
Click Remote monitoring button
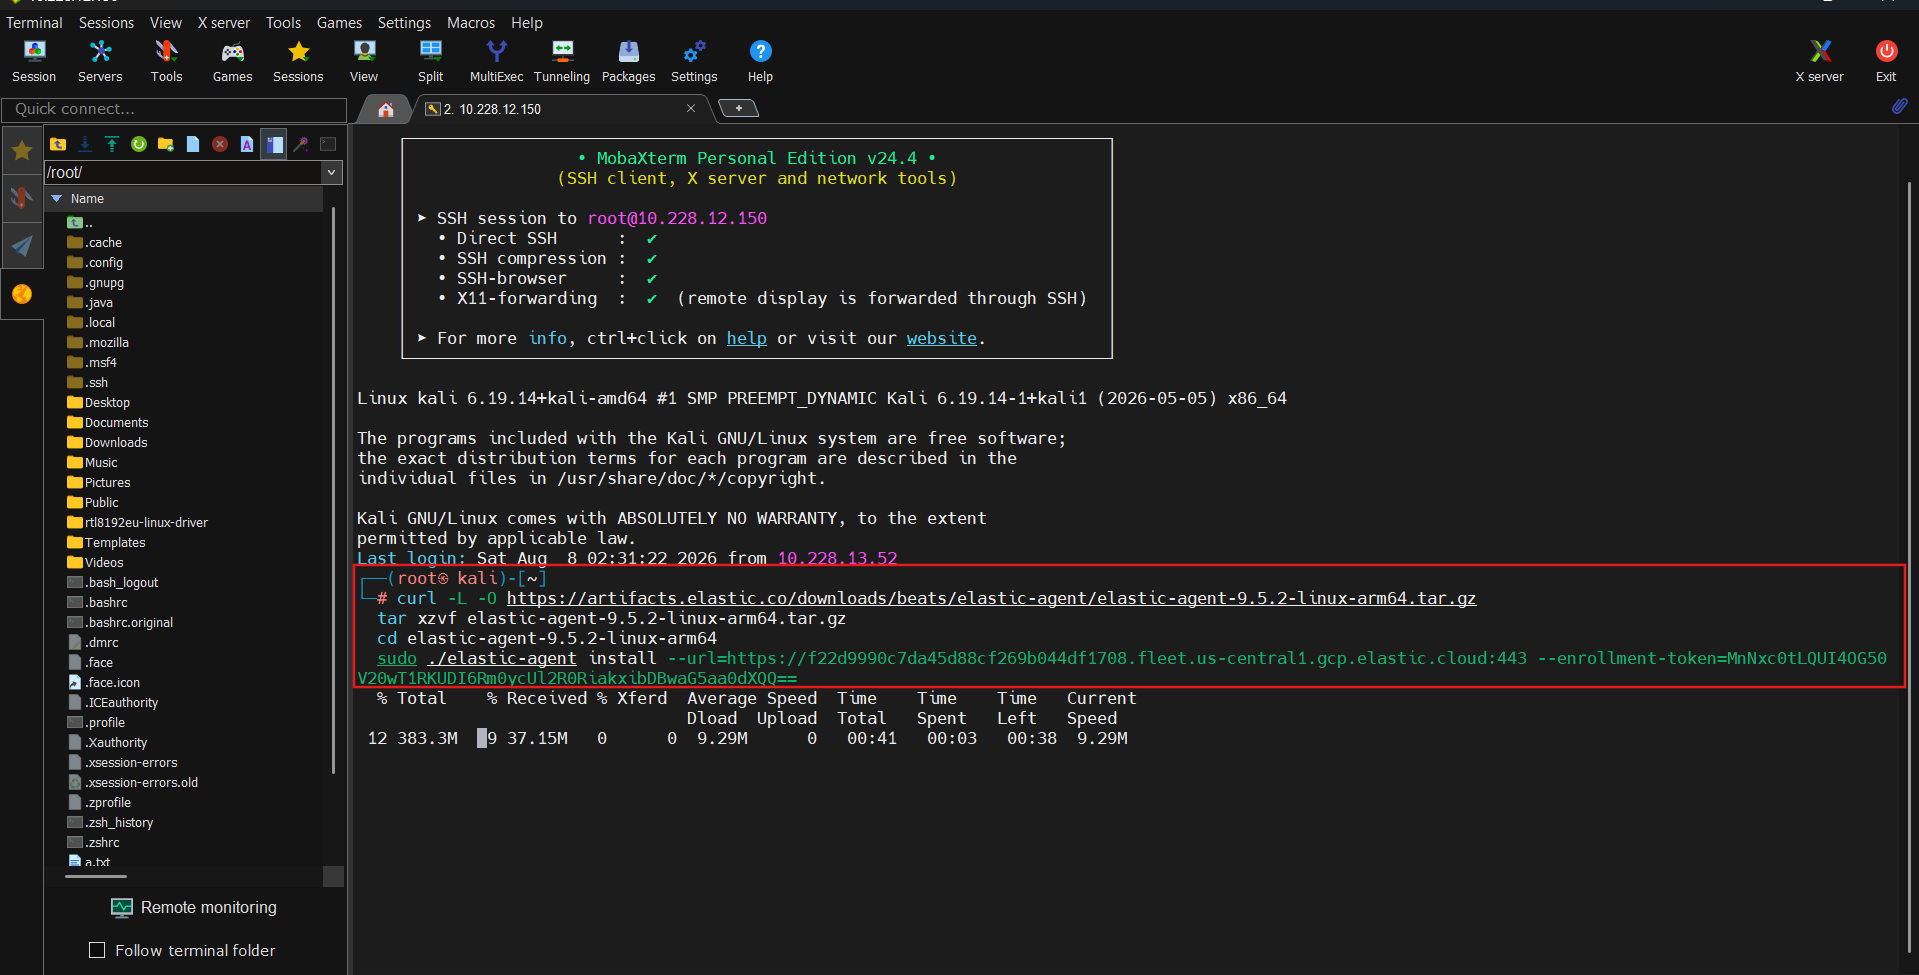(195, 907)
